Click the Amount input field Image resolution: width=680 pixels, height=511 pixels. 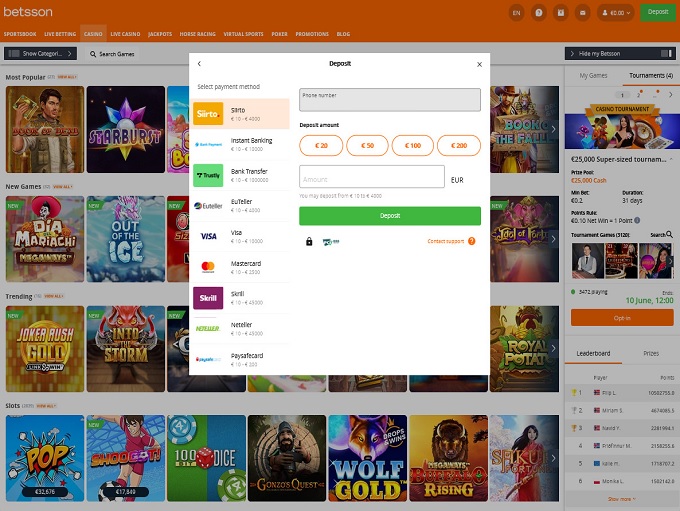pos(371,177)
